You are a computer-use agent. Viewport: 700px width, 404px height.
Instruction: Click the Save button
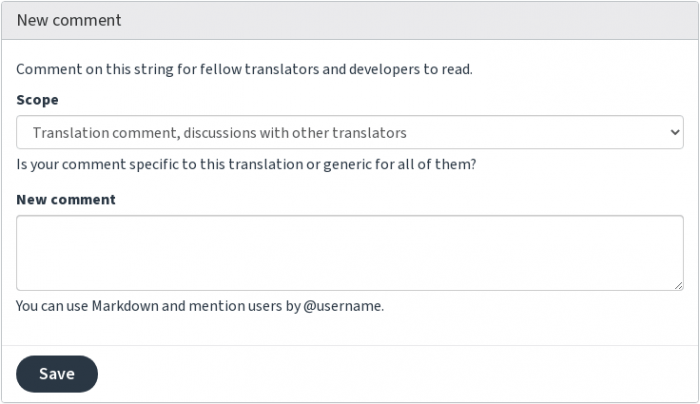57,374
